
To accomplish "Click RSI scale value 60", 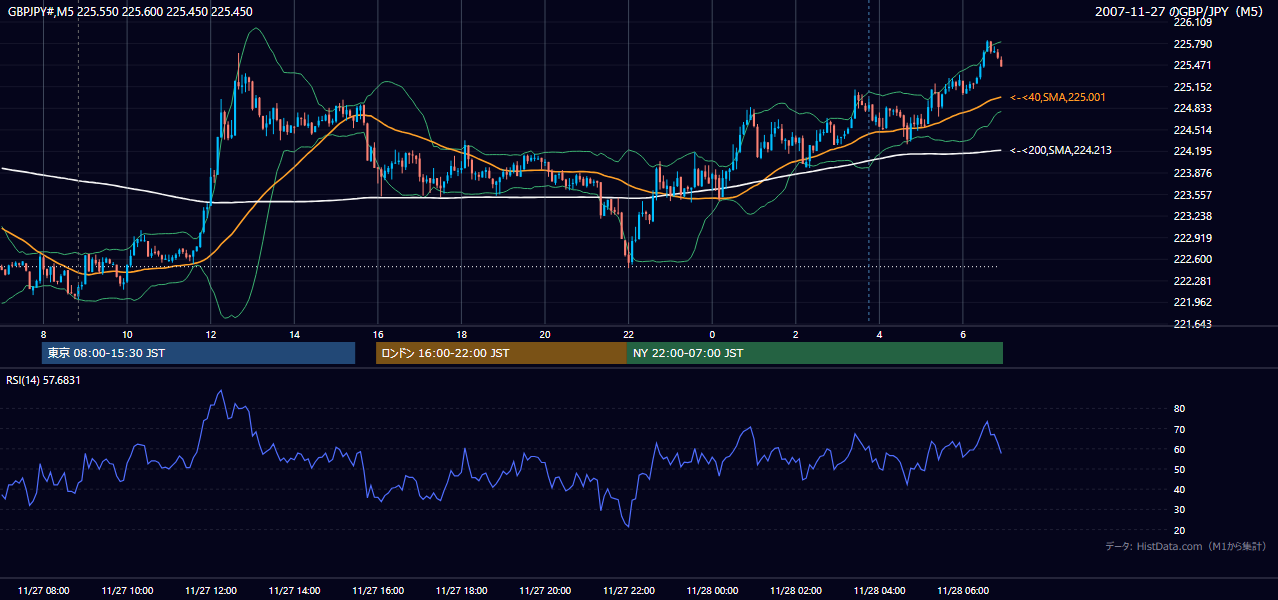I will point(1179,449).
